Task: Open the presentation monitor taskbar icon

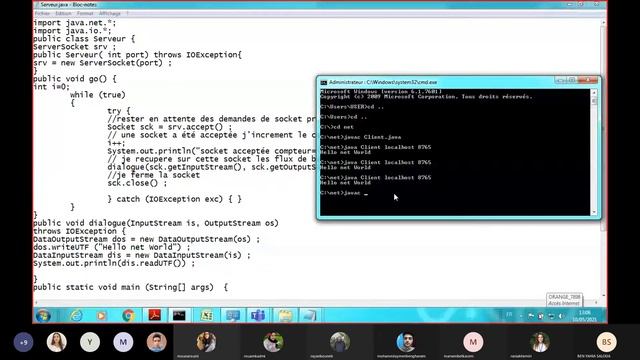Action: click(233, 316)
